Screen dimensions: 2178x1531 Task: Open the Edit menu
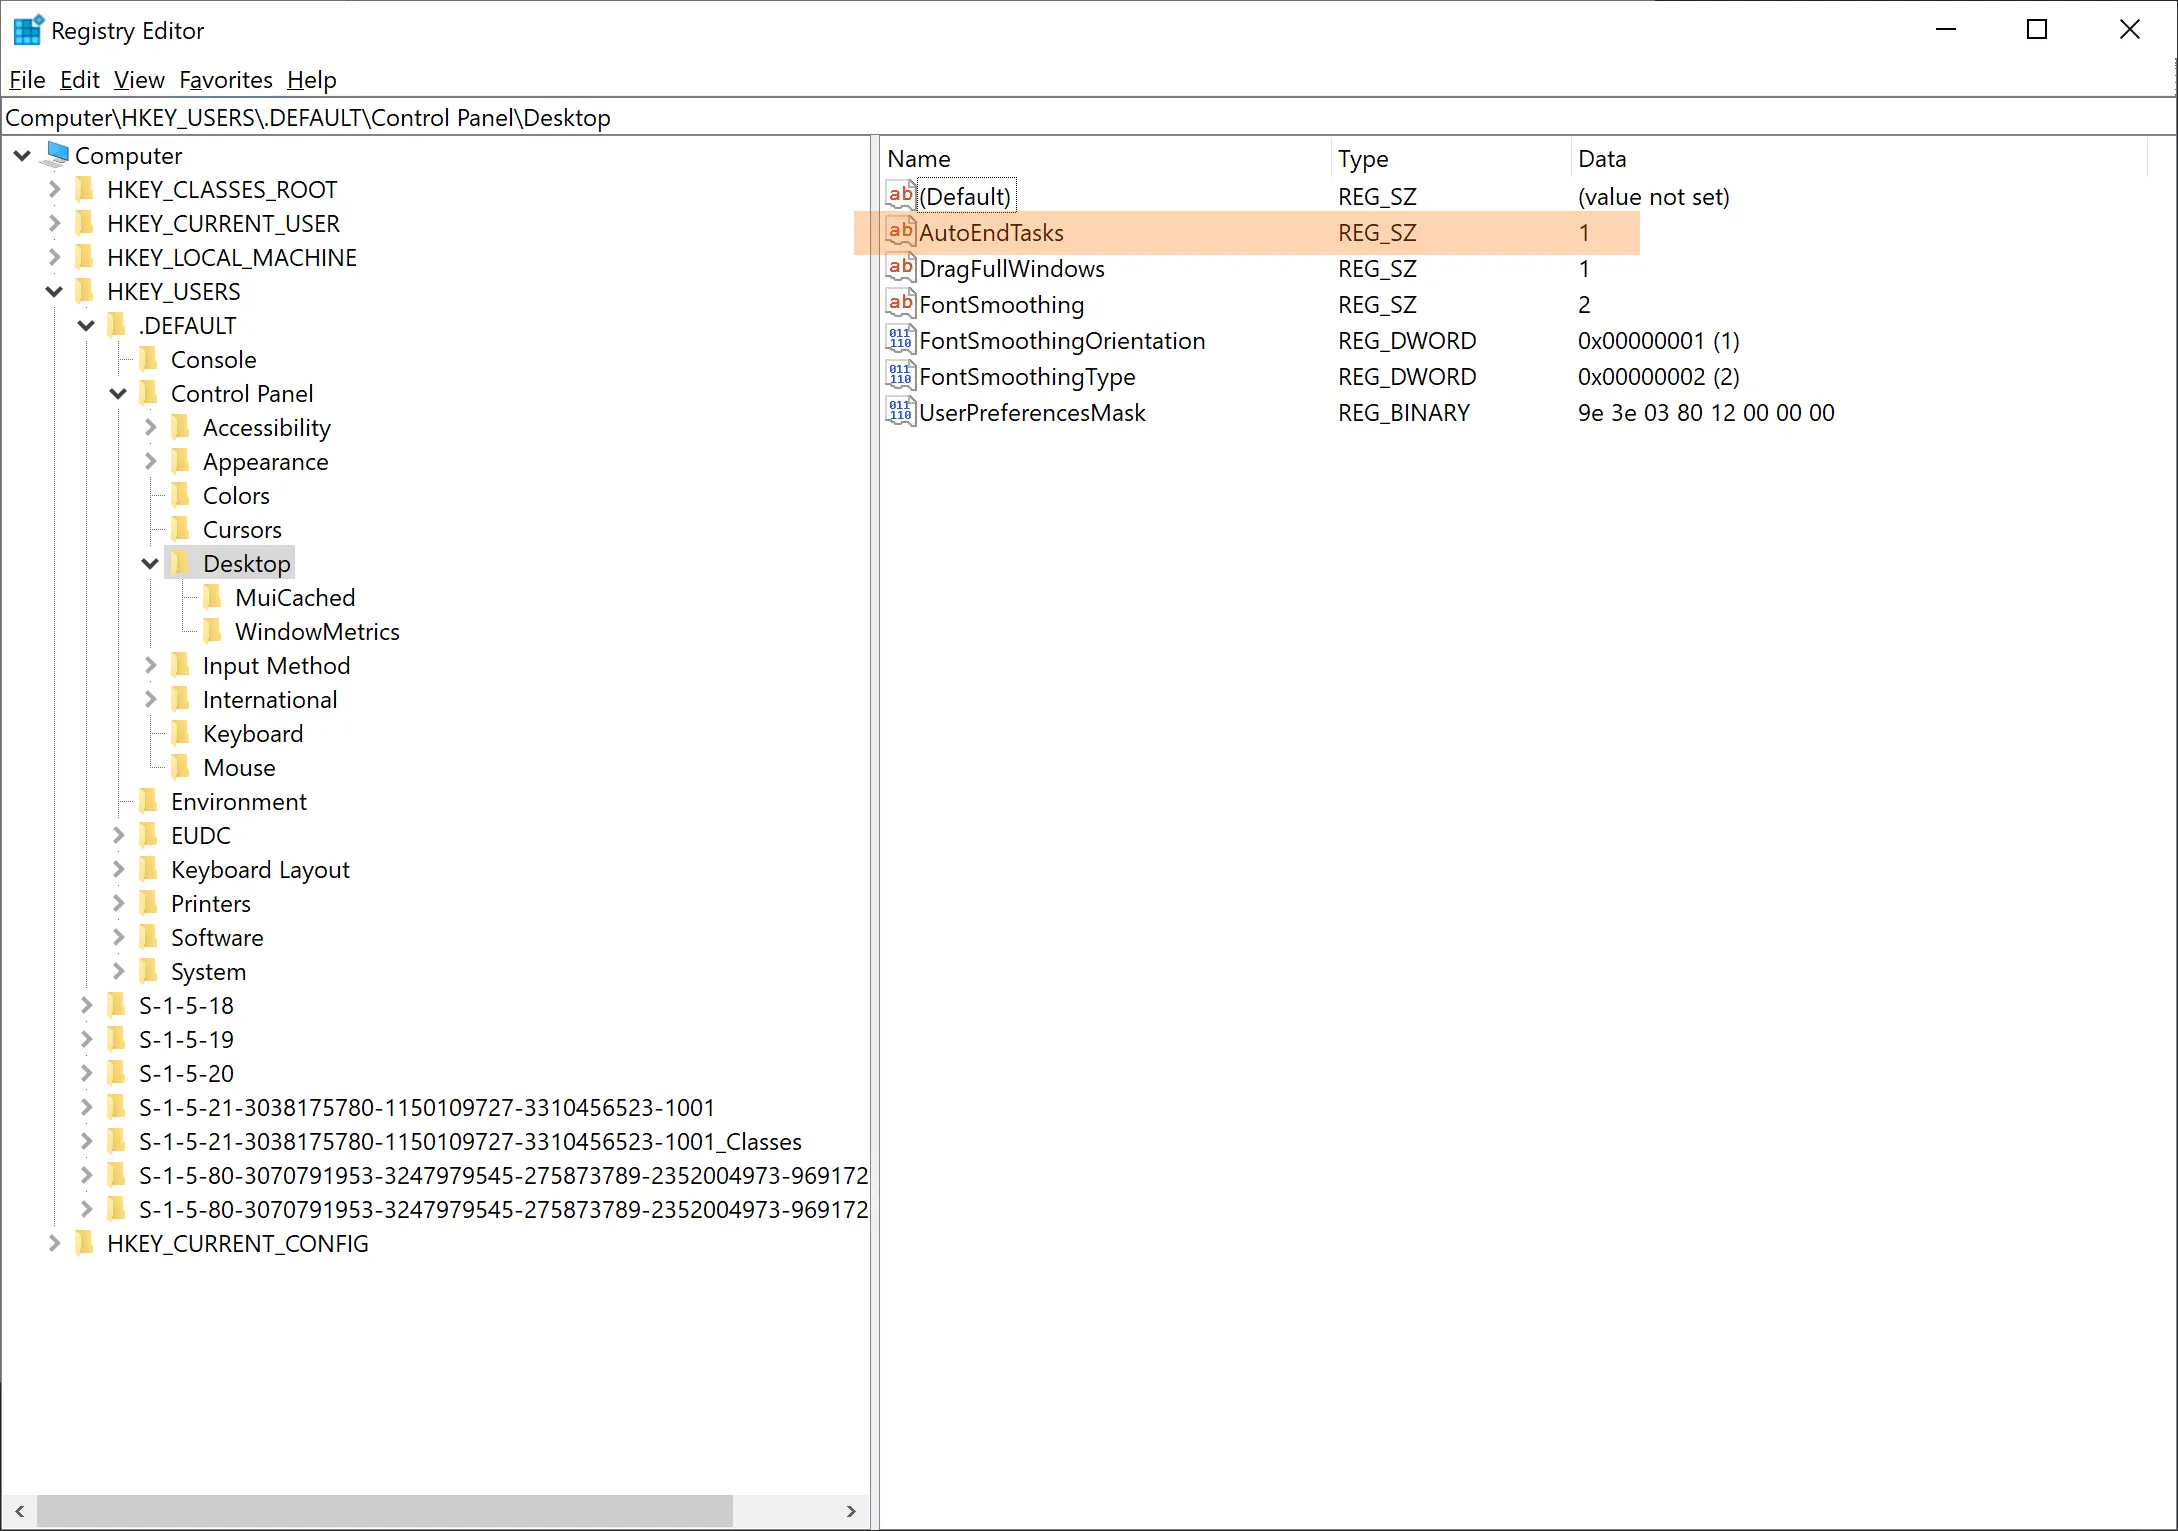click(x=79, y=80)
